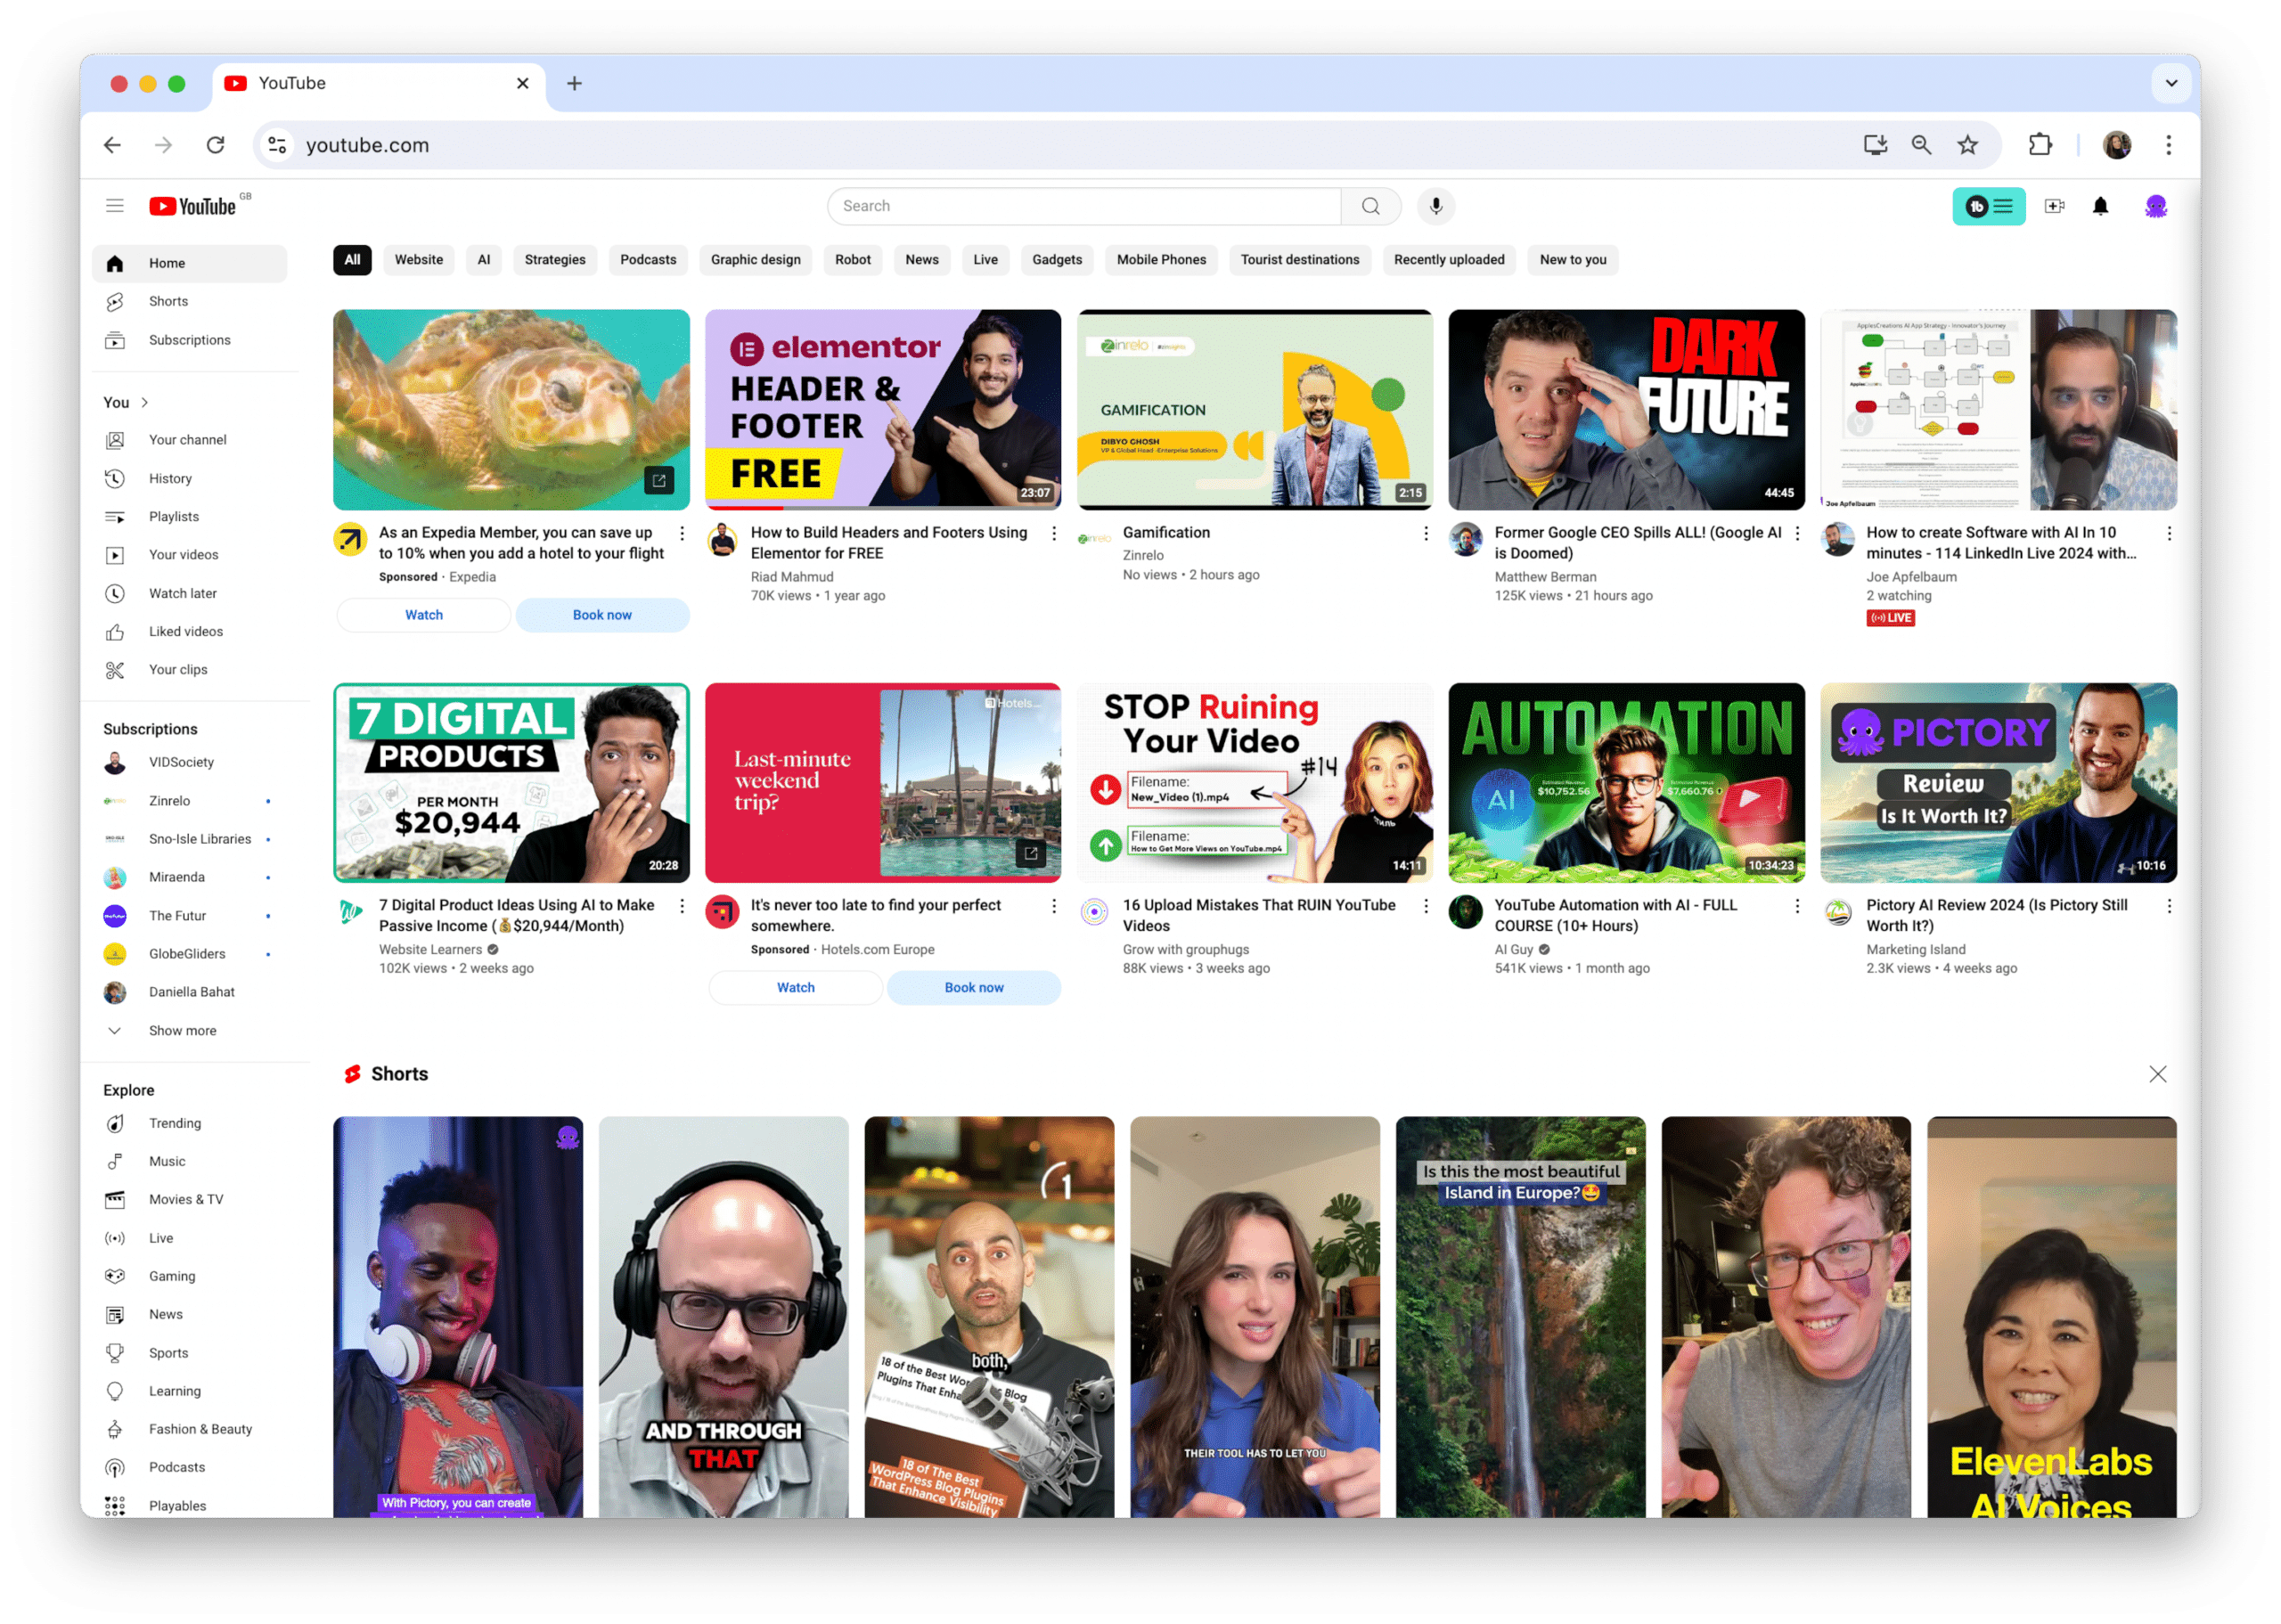Click the install app icon in address bar
The image size is (2281, 1624).
[x=1875, y=145]
